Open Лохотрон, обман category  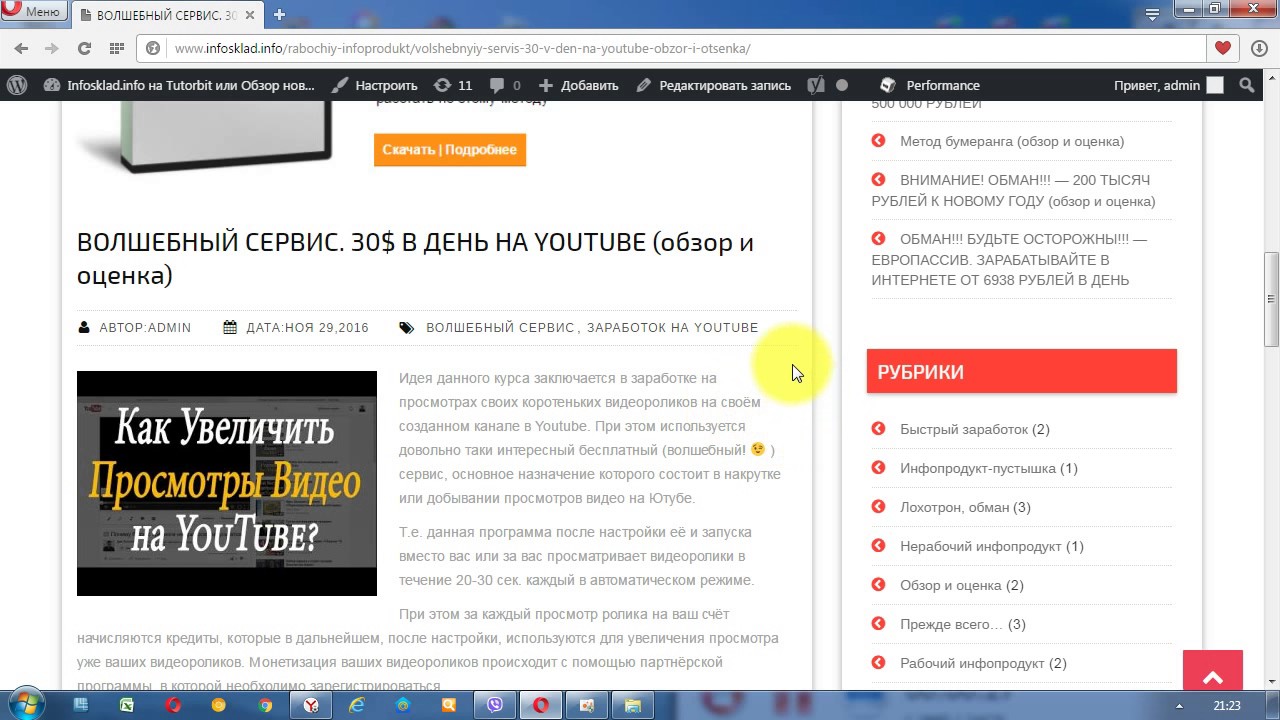954,507
